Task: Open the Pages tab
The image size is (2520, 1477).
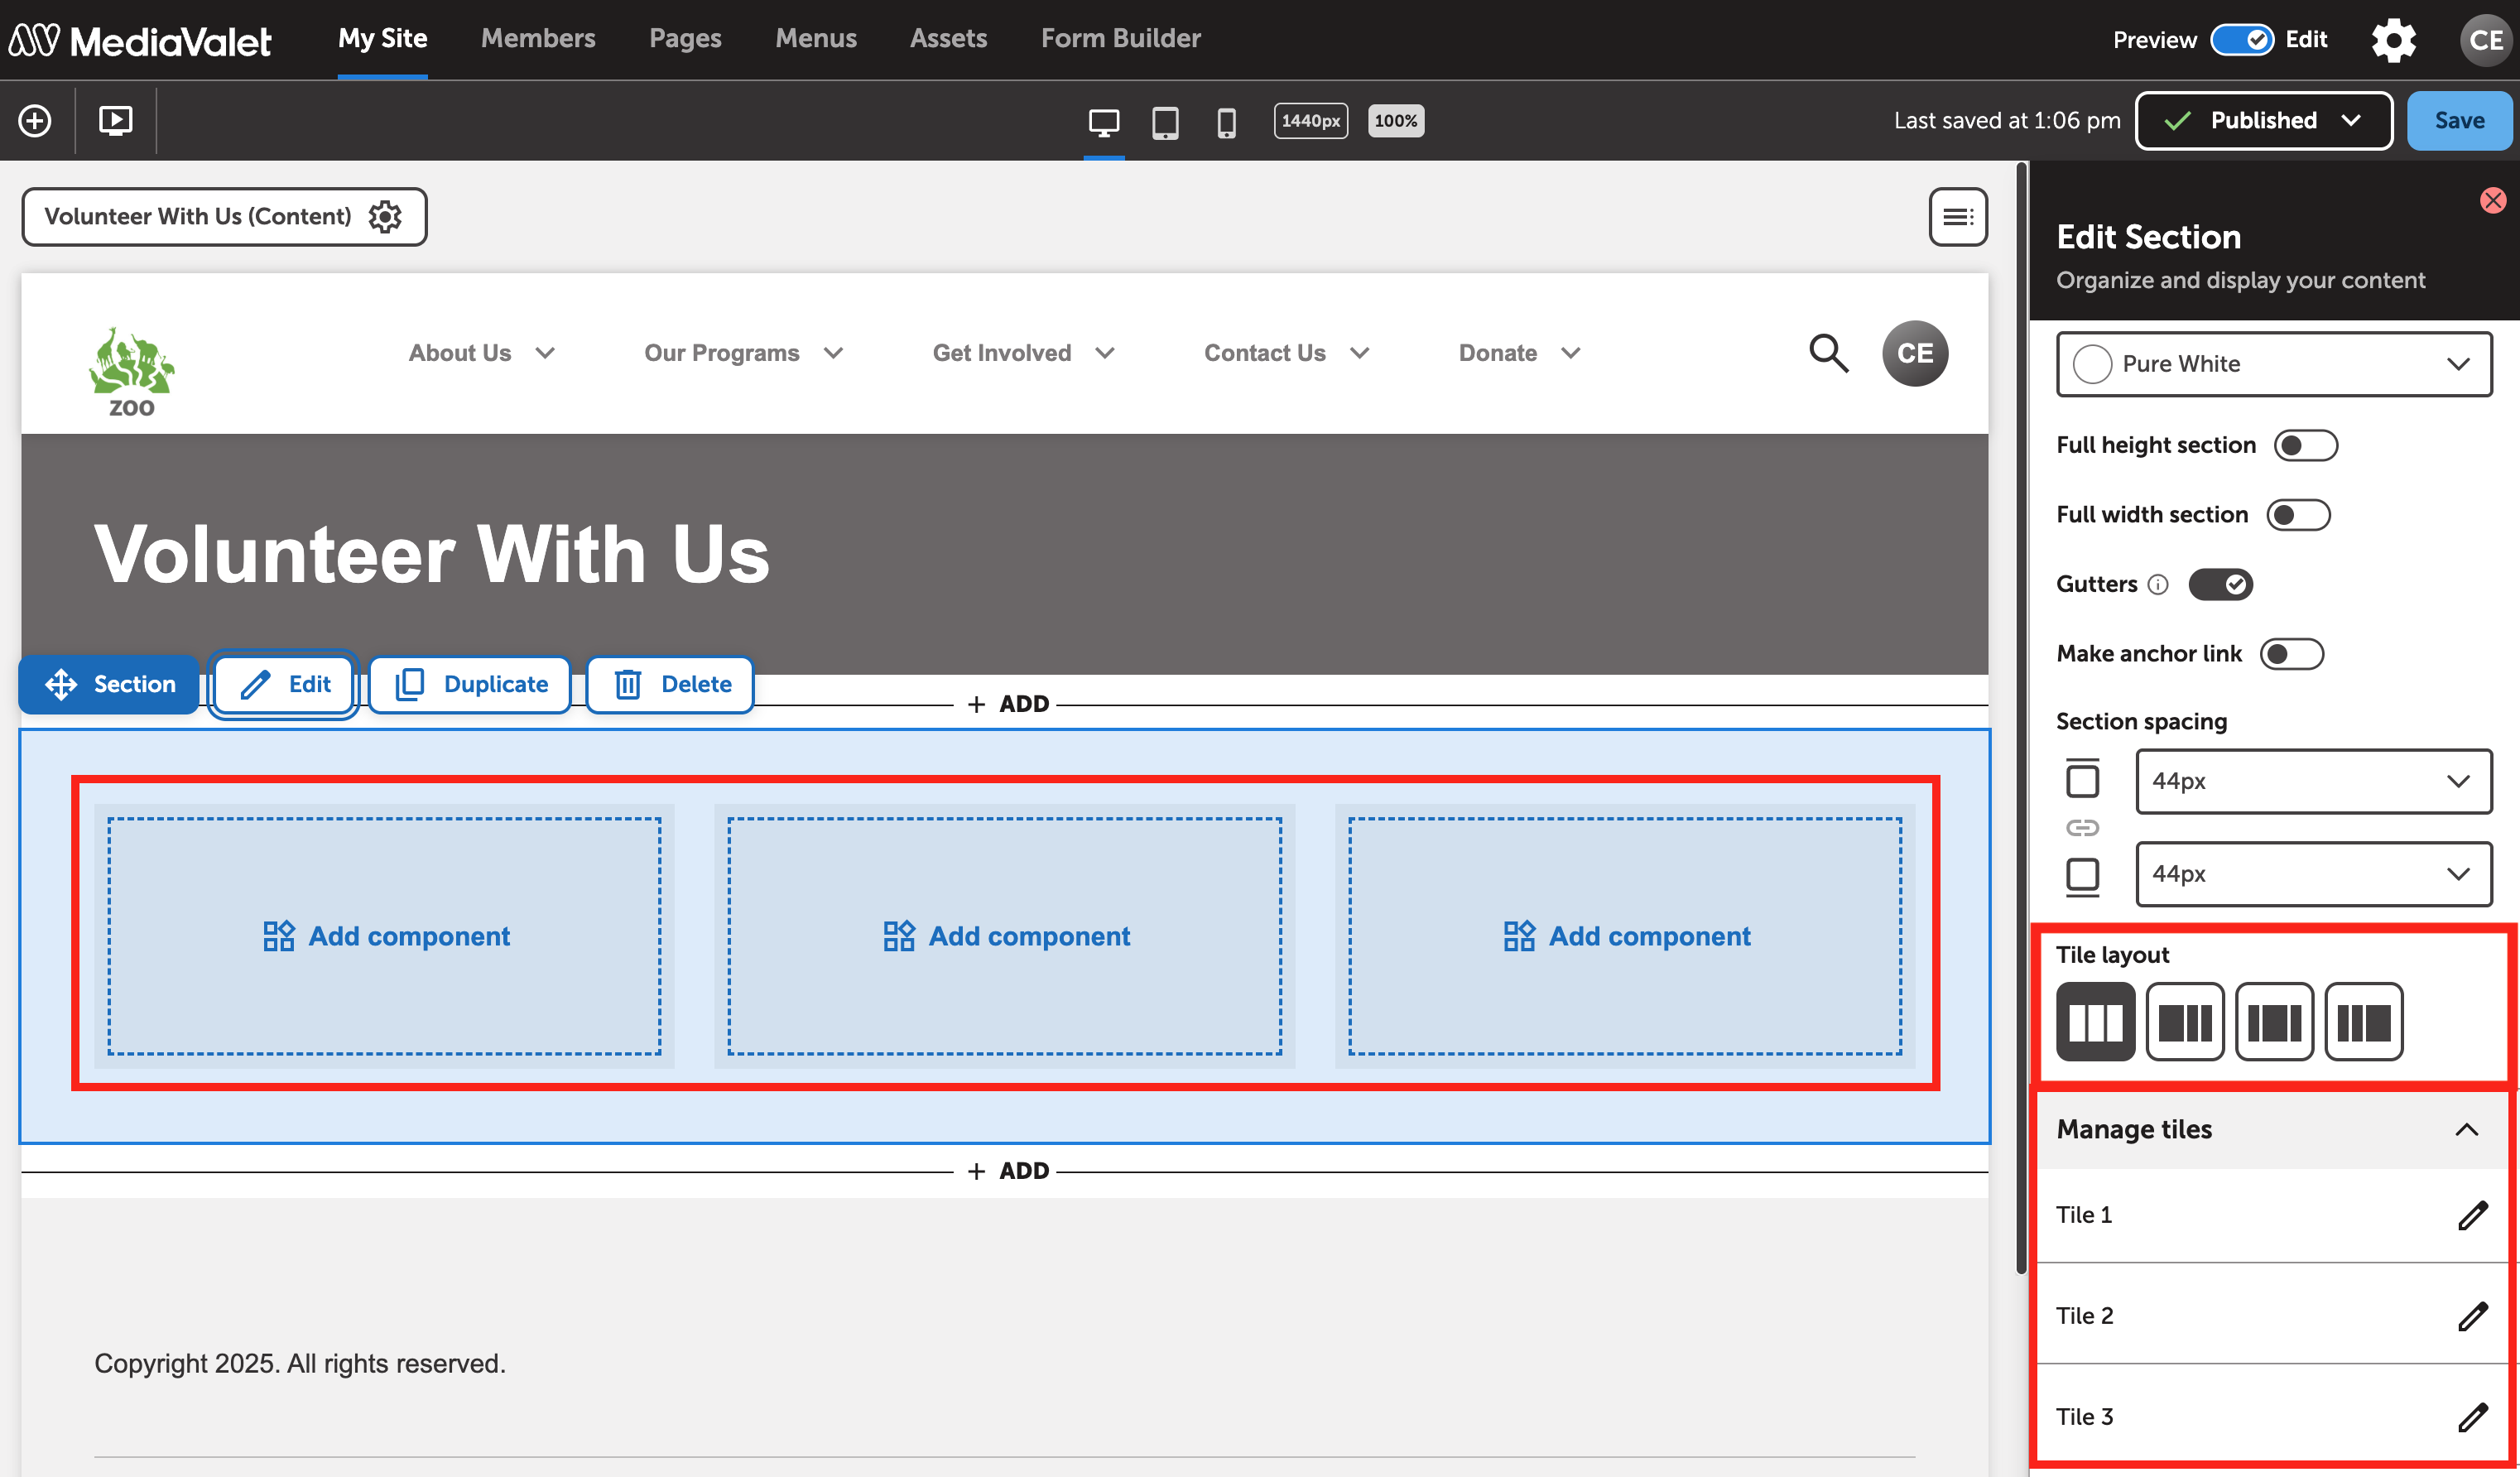Action: [x=685, y=38]
